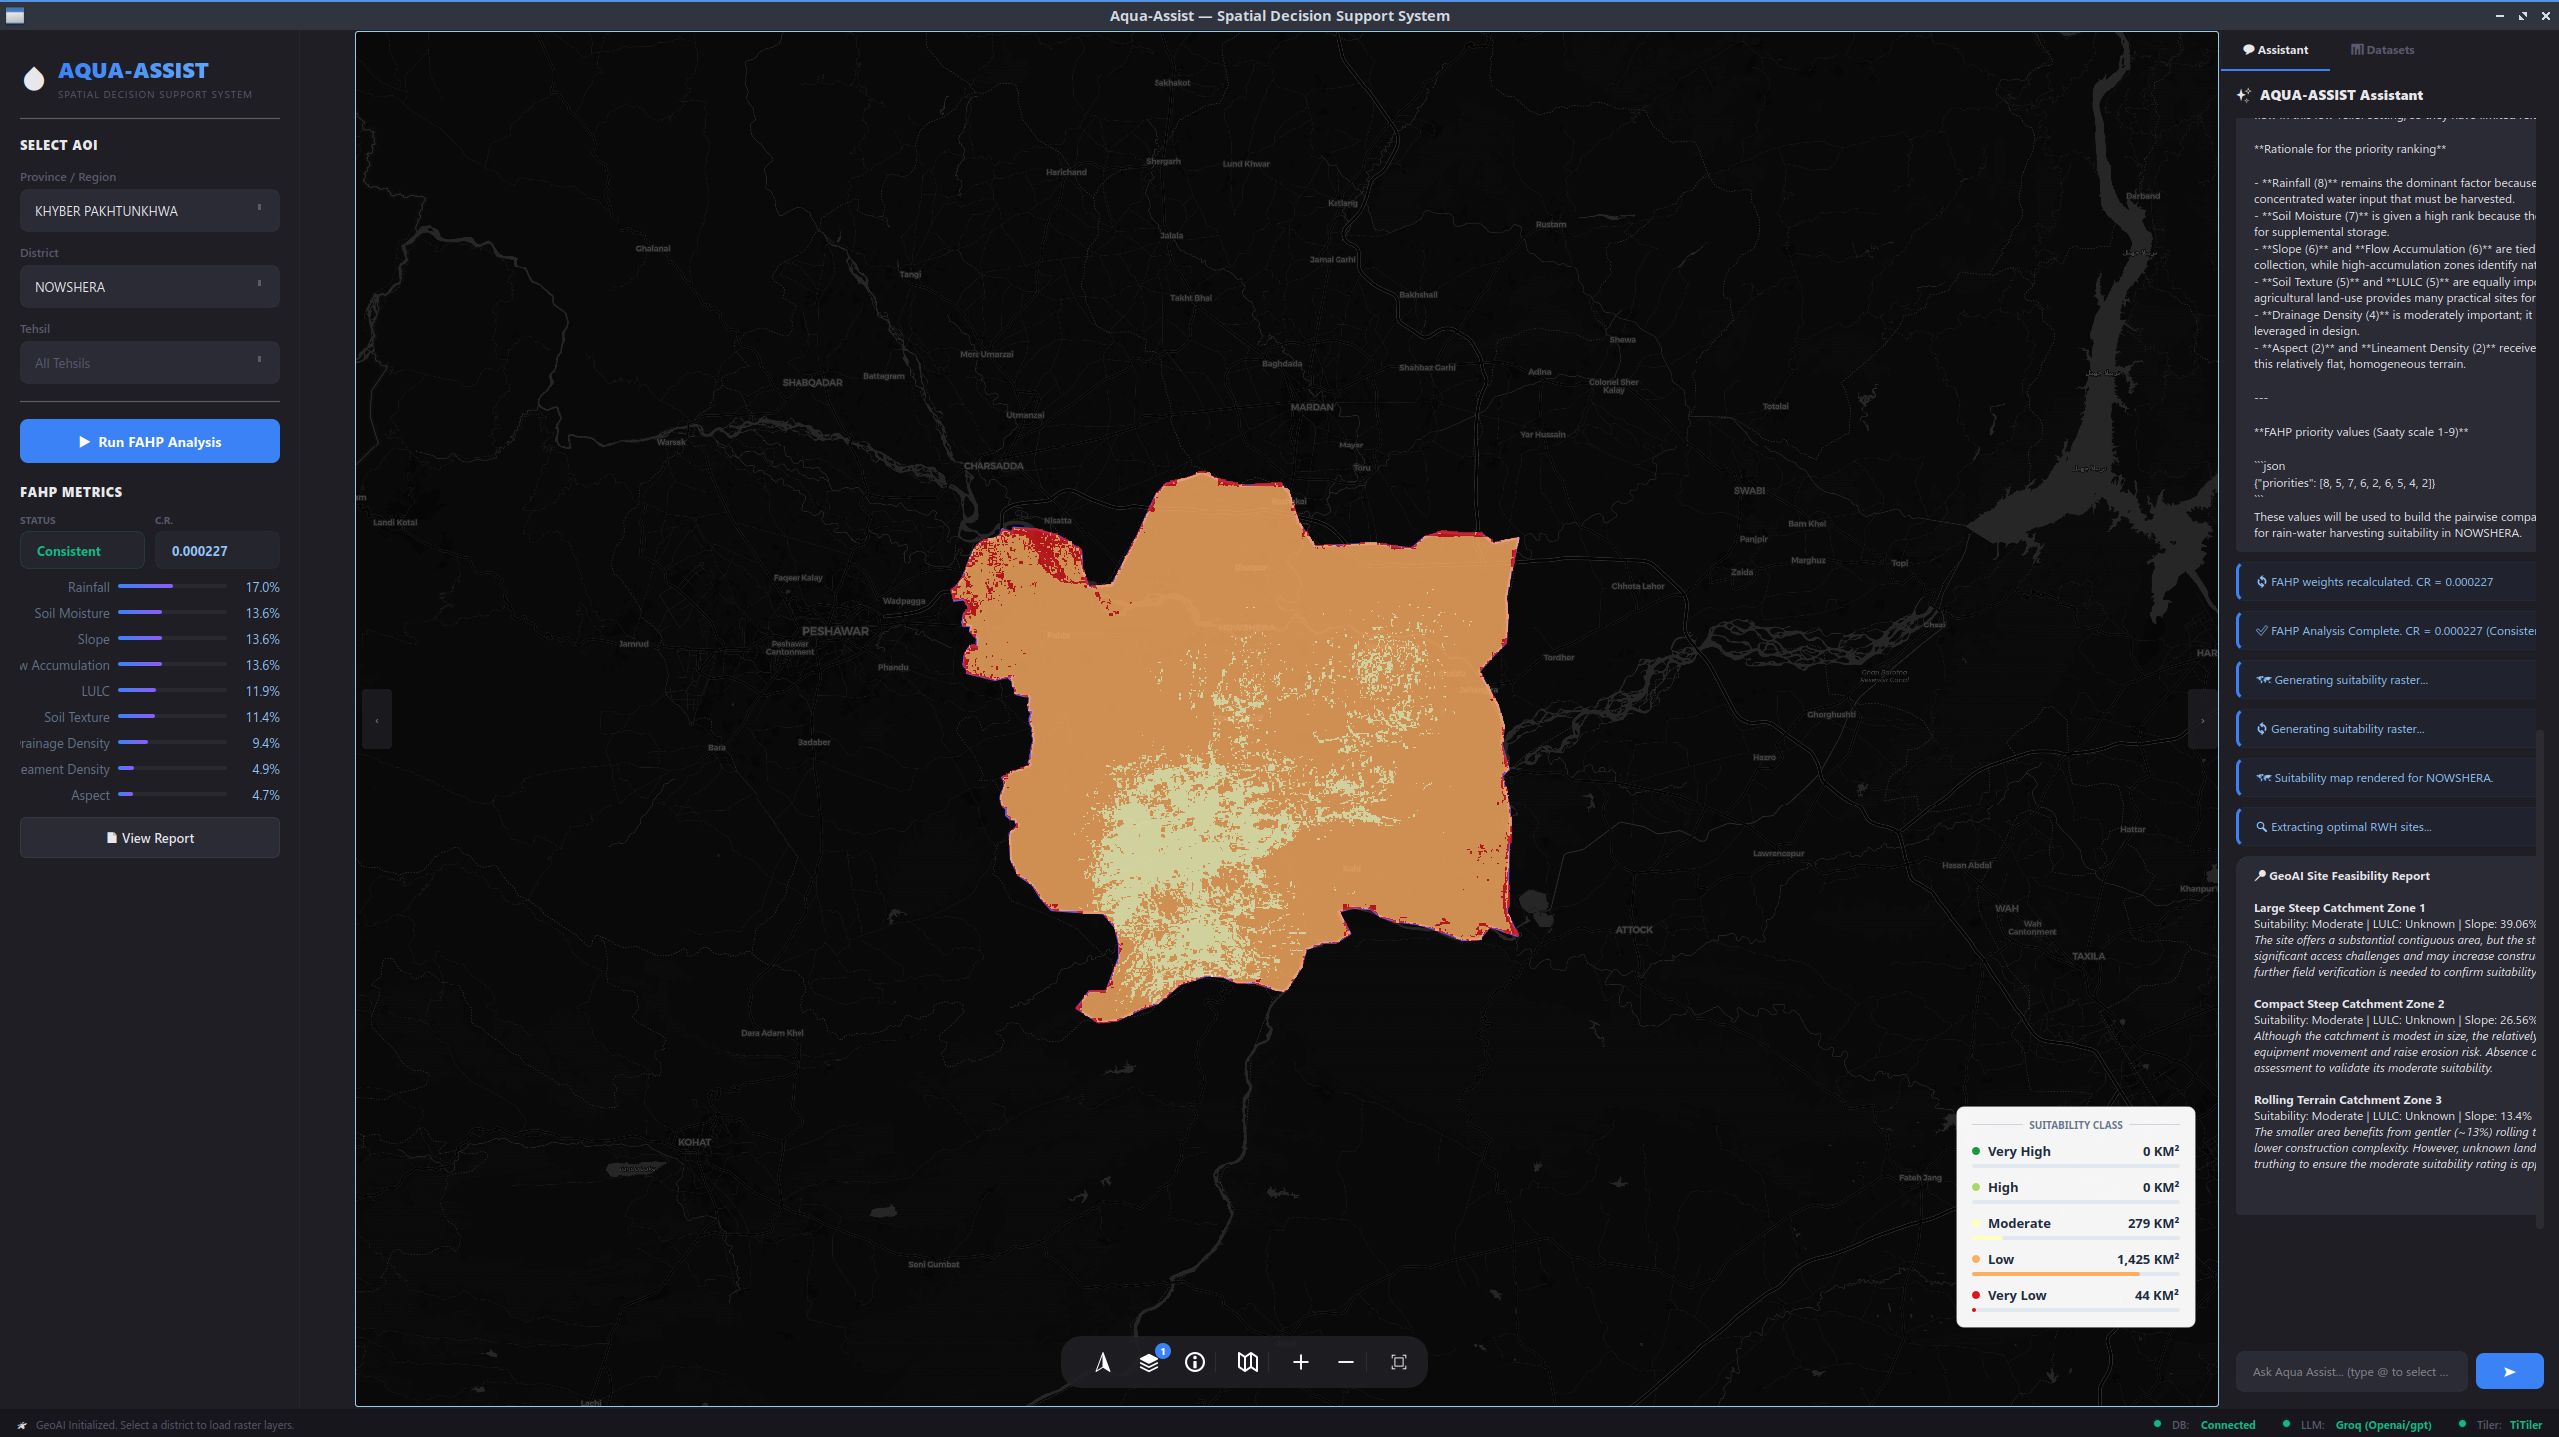Click the north arrow compass icon
The image size is (2559, 1437).
1102,1362
